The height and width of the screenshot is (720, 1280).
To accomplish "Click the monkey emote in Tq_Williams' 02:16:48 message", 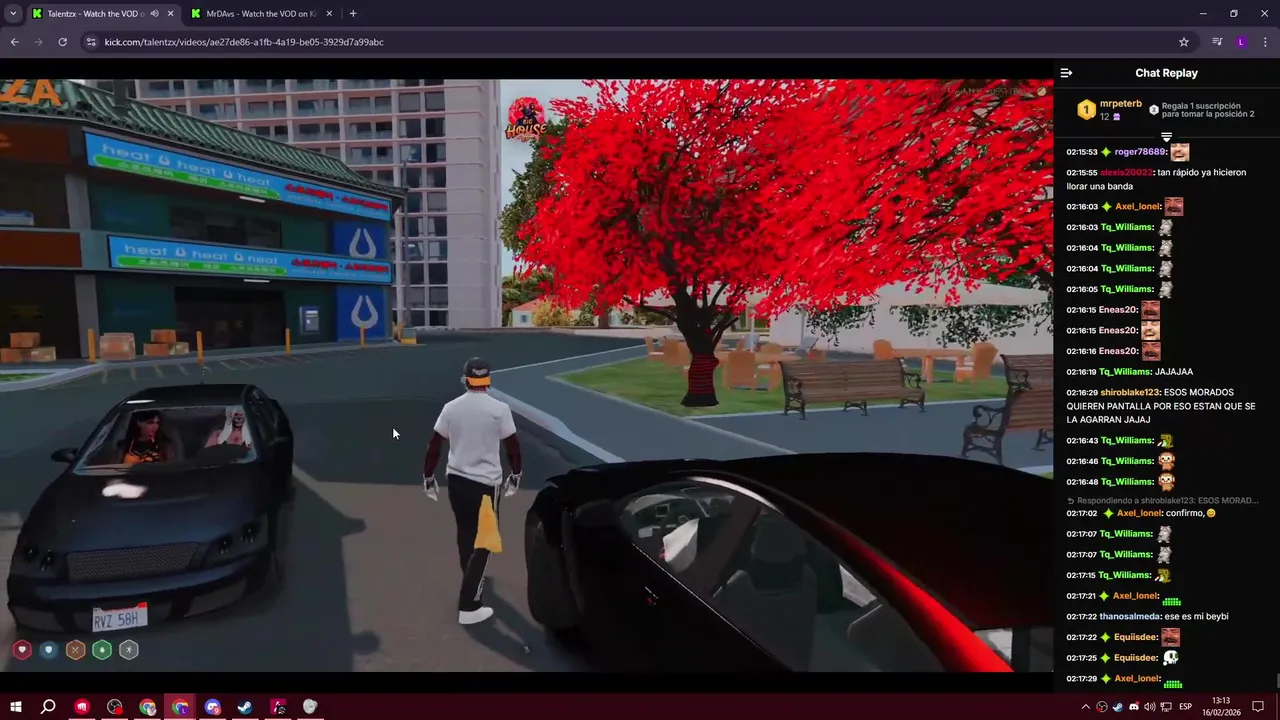I will click(x=1166, y=482).
